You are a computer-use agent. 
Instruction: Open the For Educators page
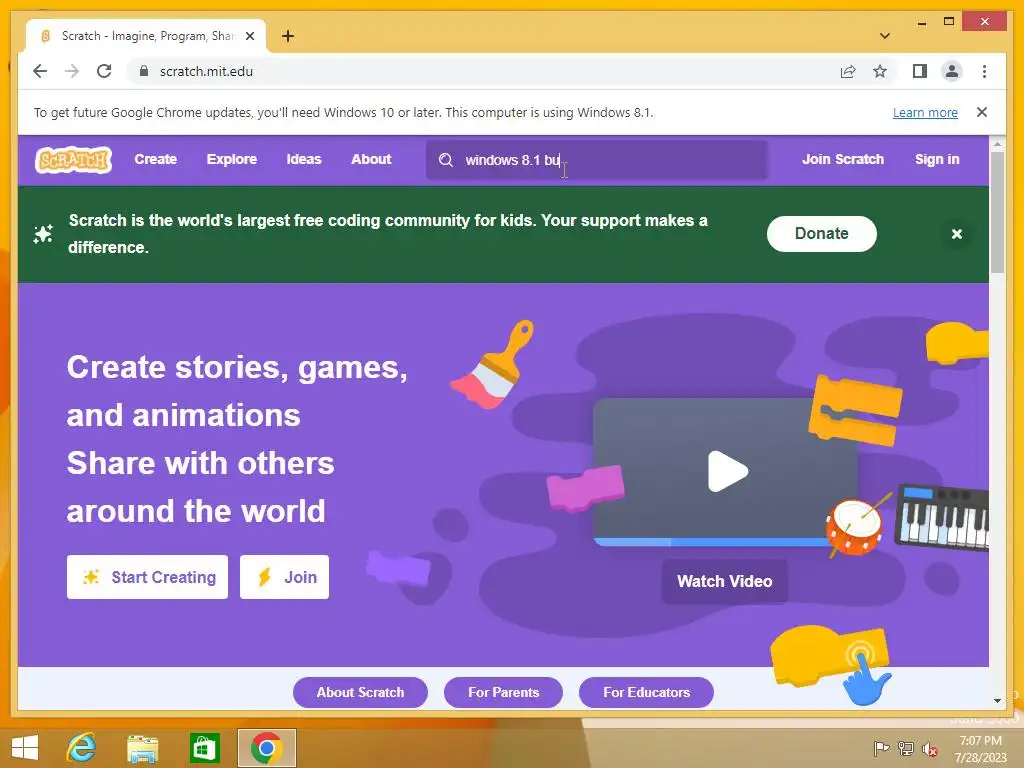[647, 692]
